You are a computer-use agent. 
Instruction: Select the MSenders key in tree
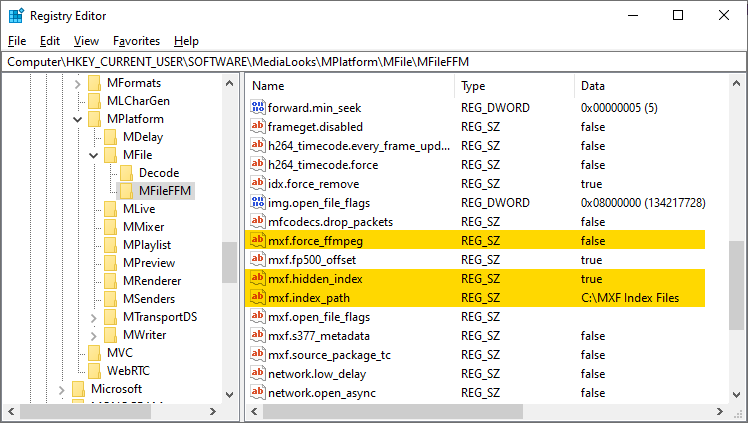point(149,299)
